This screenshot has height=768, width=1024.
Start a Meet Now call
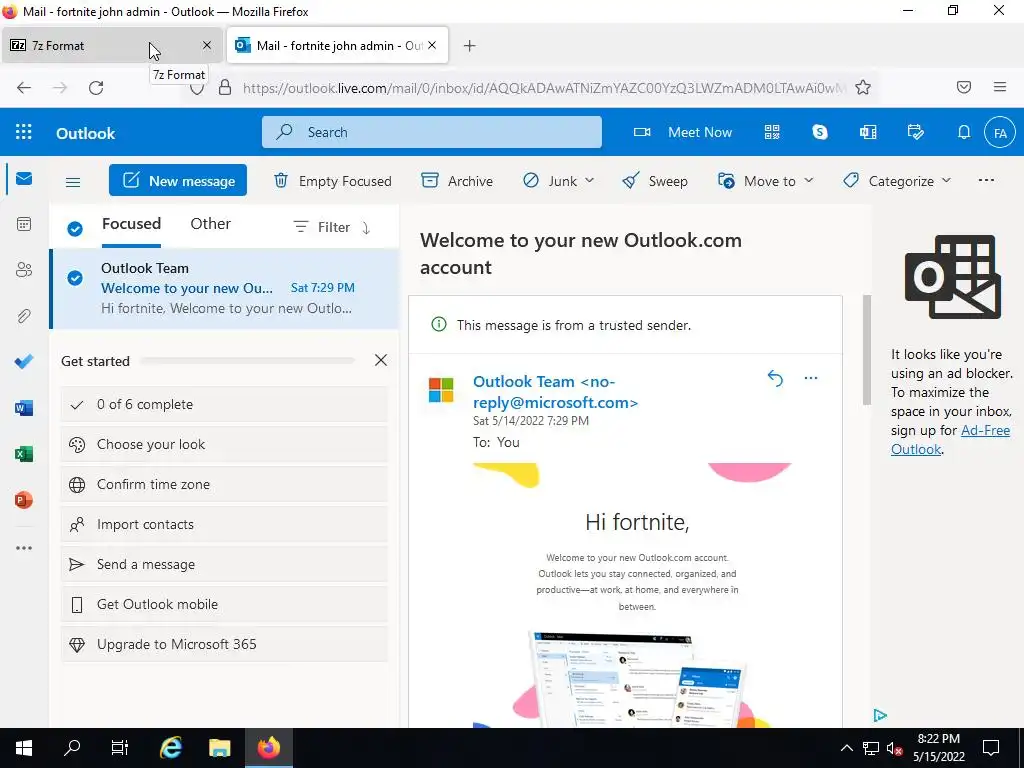click(x=683, y=133)
